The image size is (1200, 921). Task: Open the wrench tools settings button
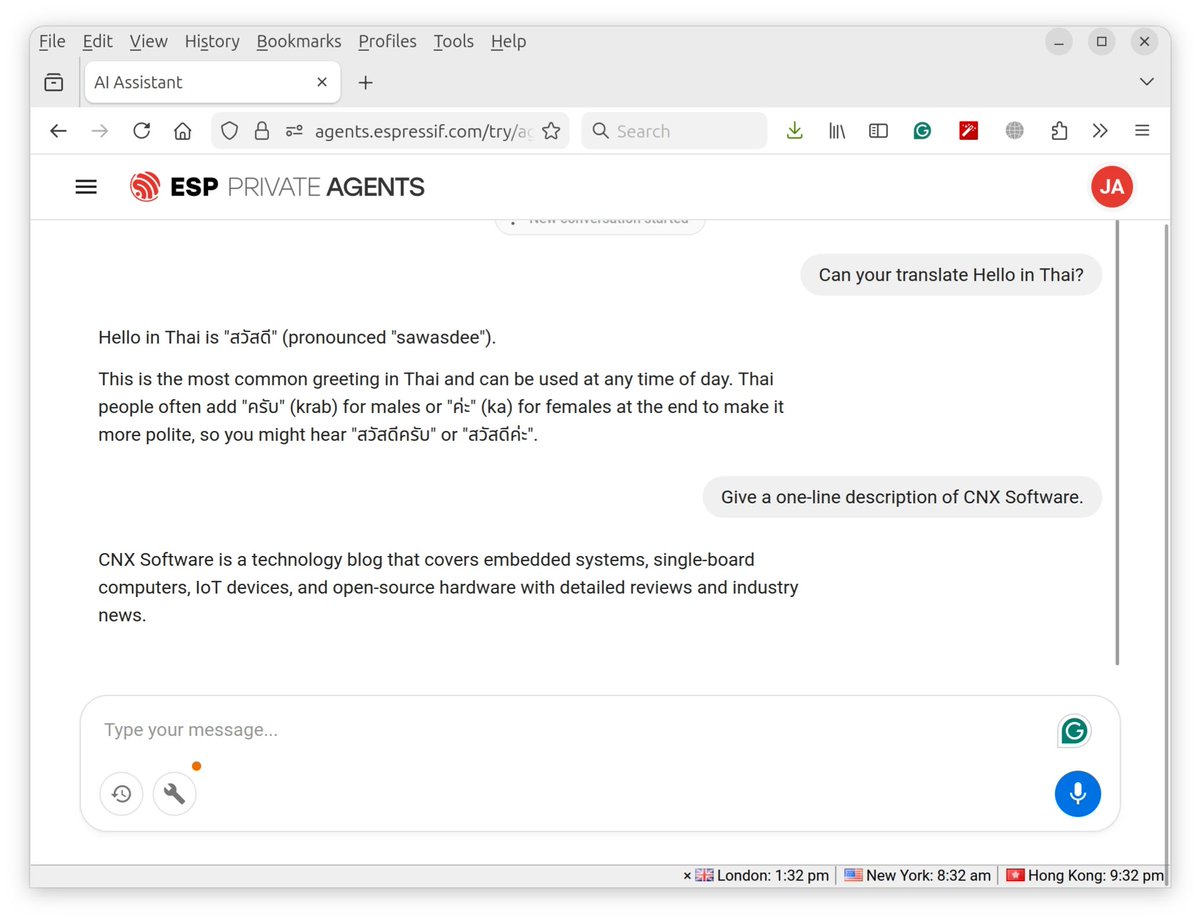174,794
